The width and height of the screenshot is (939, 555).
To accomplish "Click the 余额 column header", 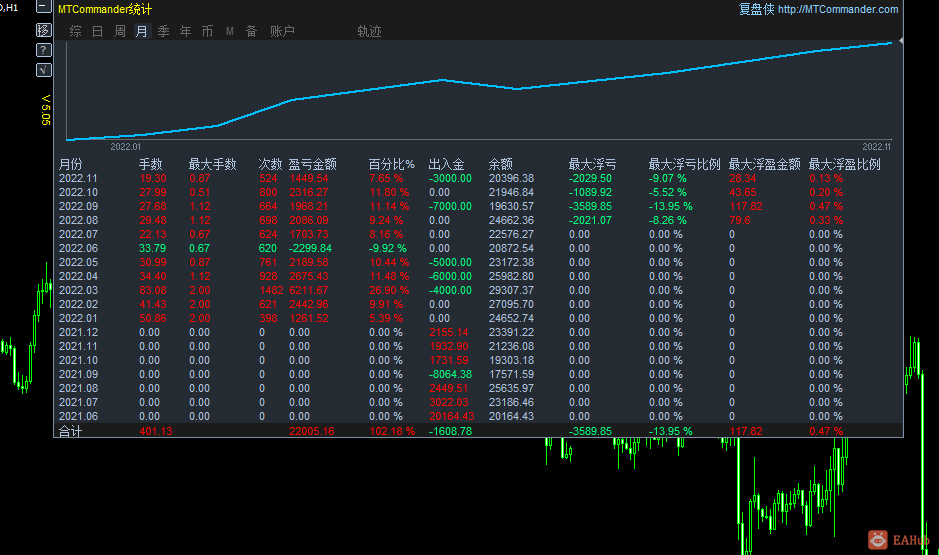I will (501, 164).
